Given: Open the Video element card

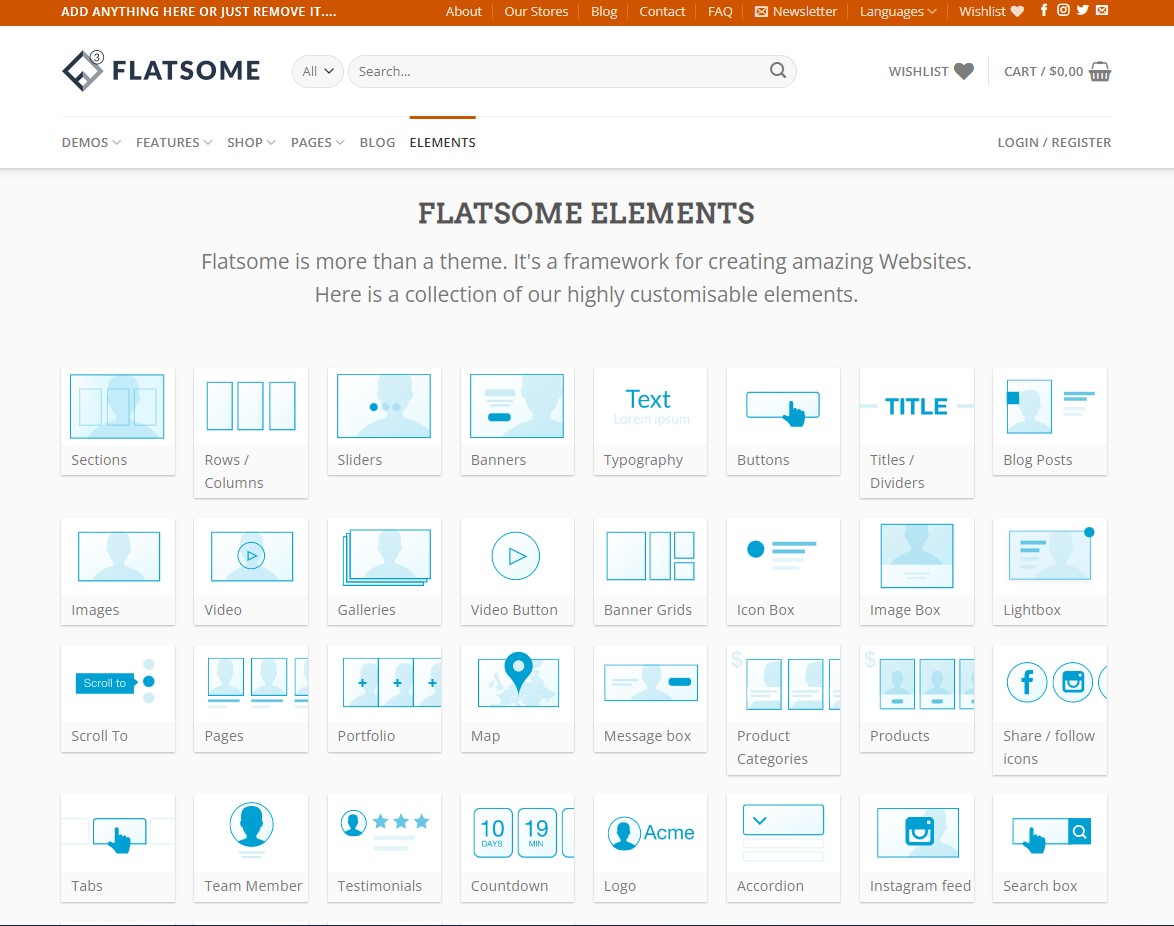Looking at the screenshot, I should (251, 571).
